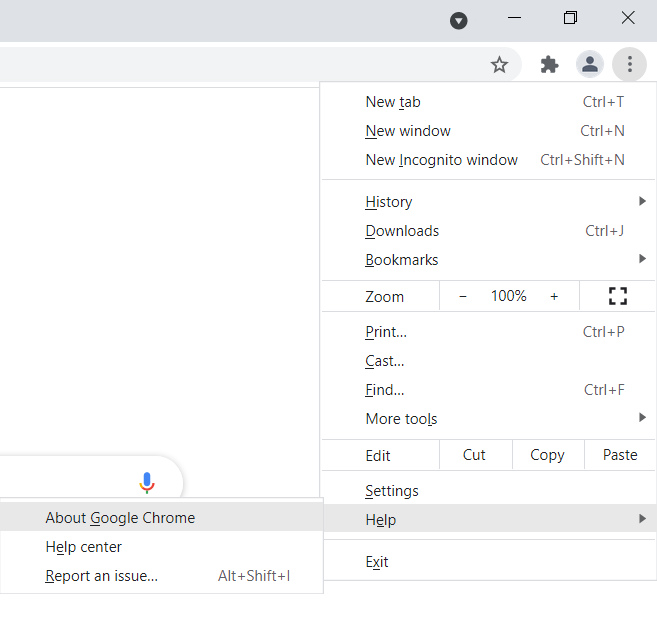
Task: Open the Extensions puzzle icon
Action: (549, 65)
